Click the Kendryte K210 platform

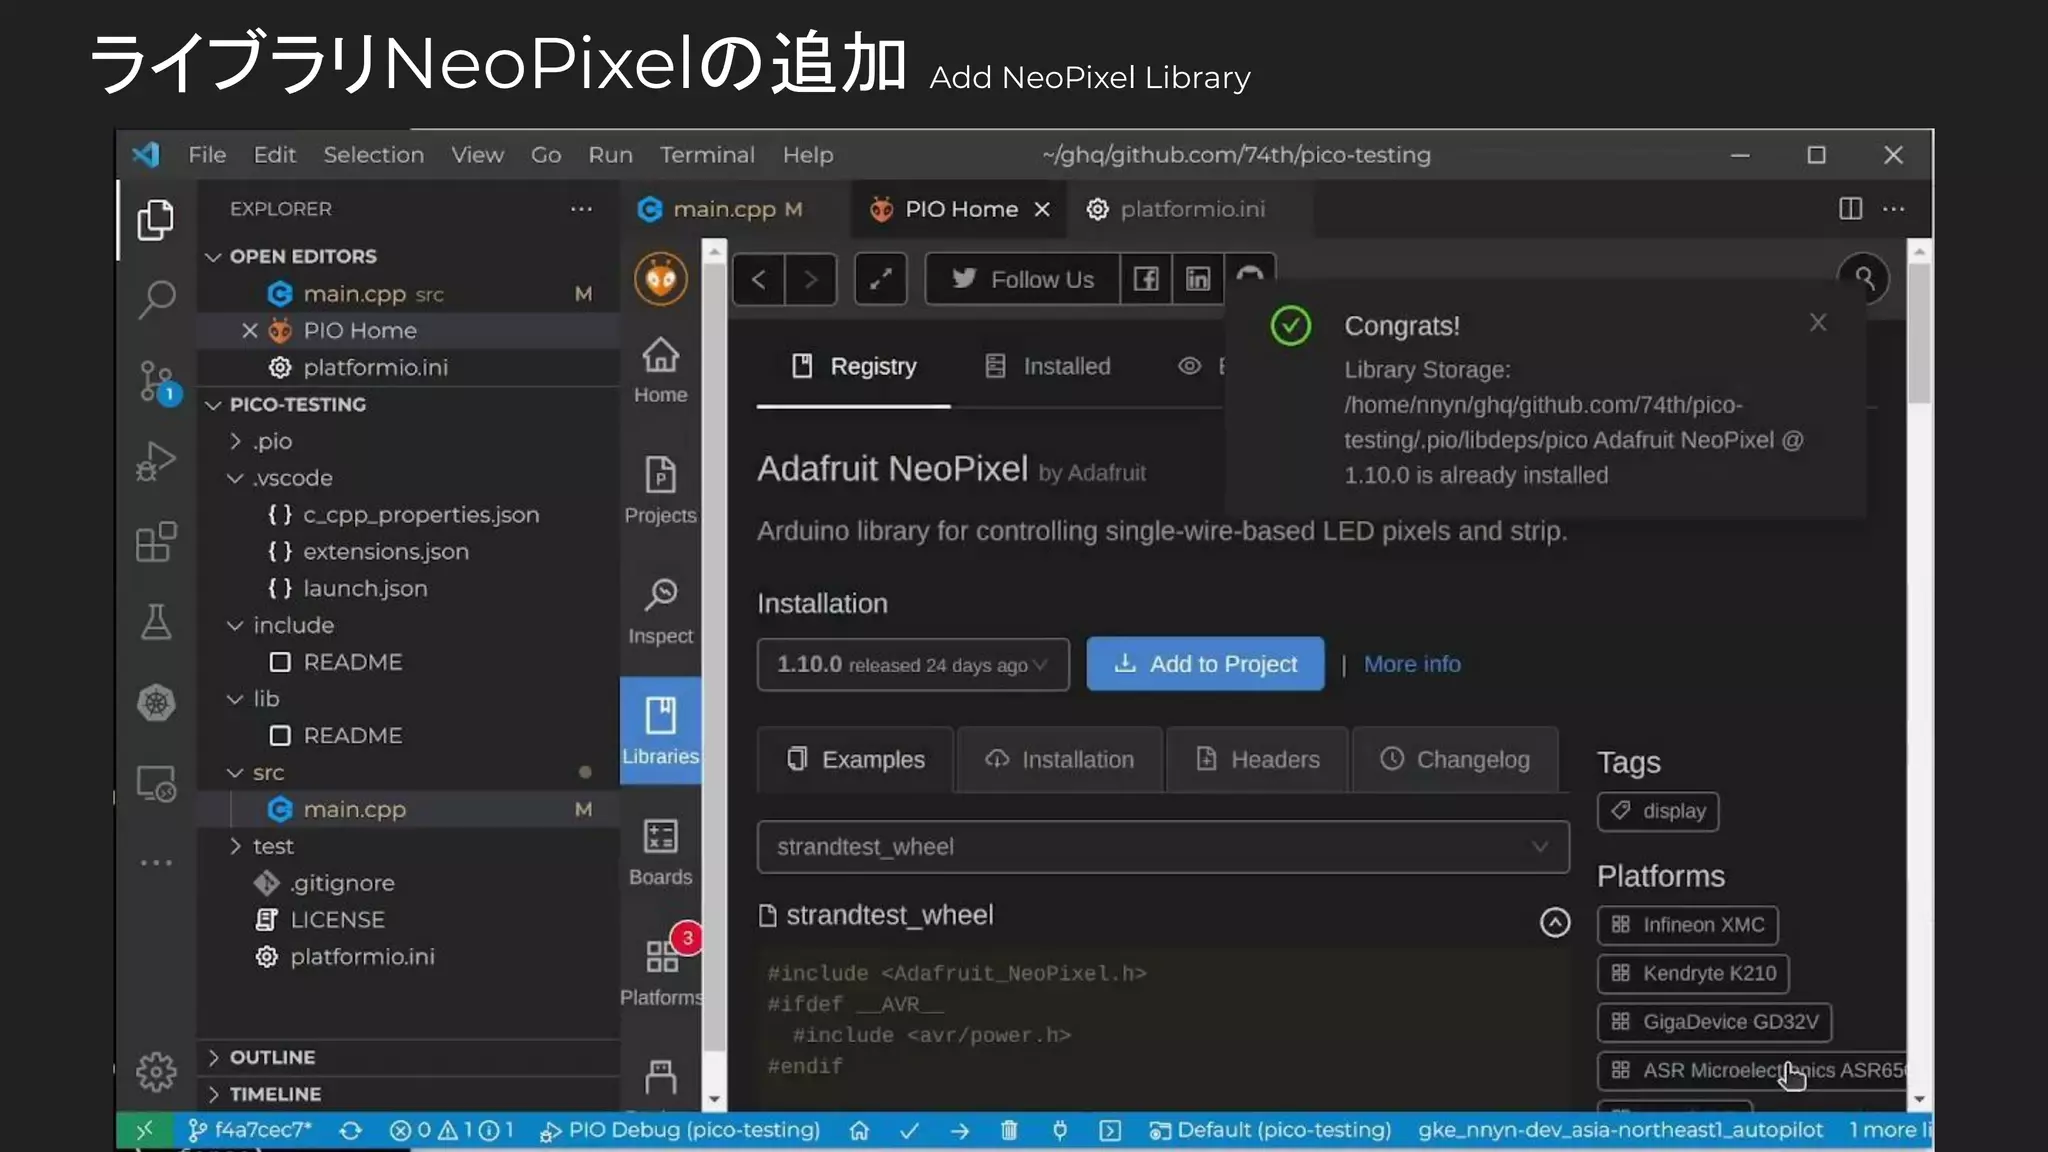(x=1693, y=973)
